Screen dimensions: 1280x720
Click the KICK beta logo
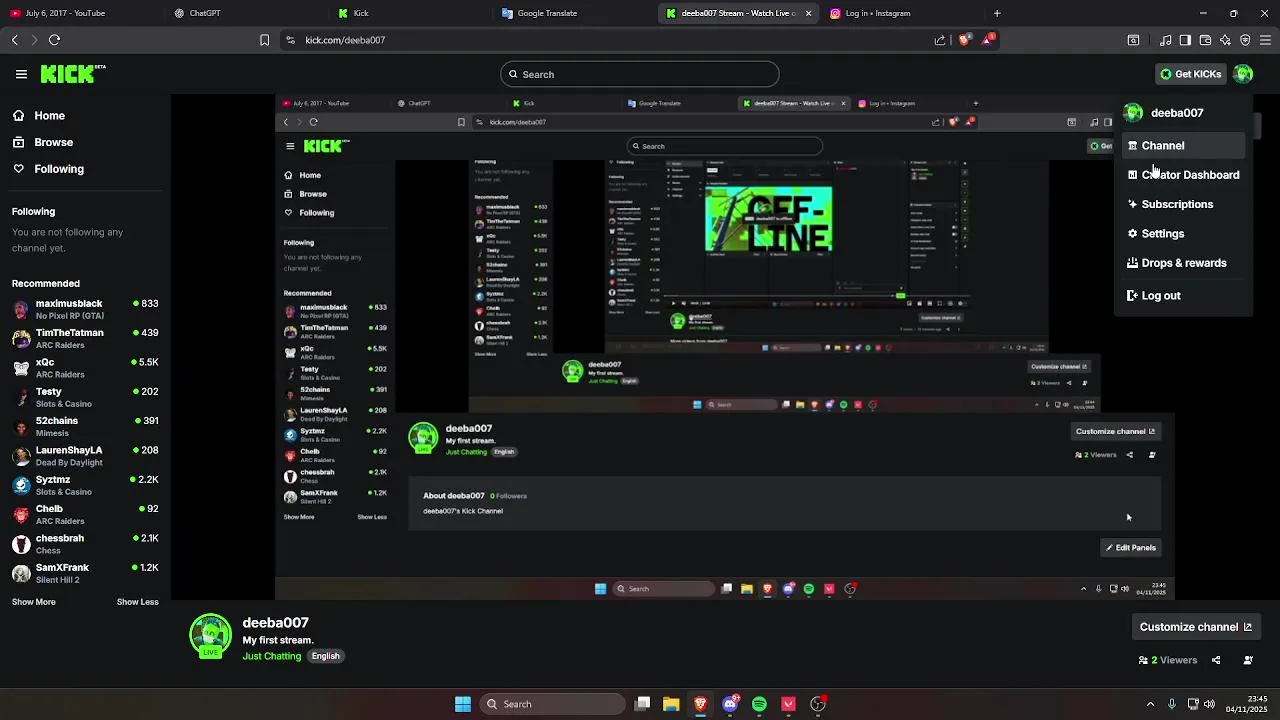tap(73, 74)
